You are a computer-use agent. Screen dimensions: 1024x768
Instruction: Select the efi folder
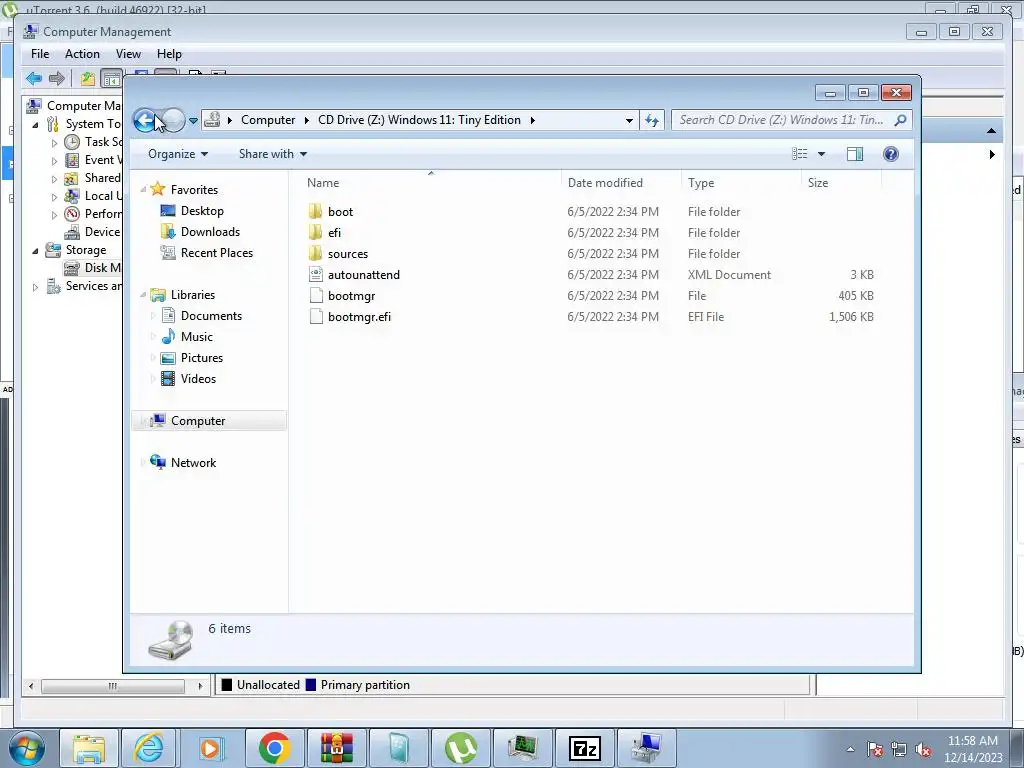coord(334,232)
